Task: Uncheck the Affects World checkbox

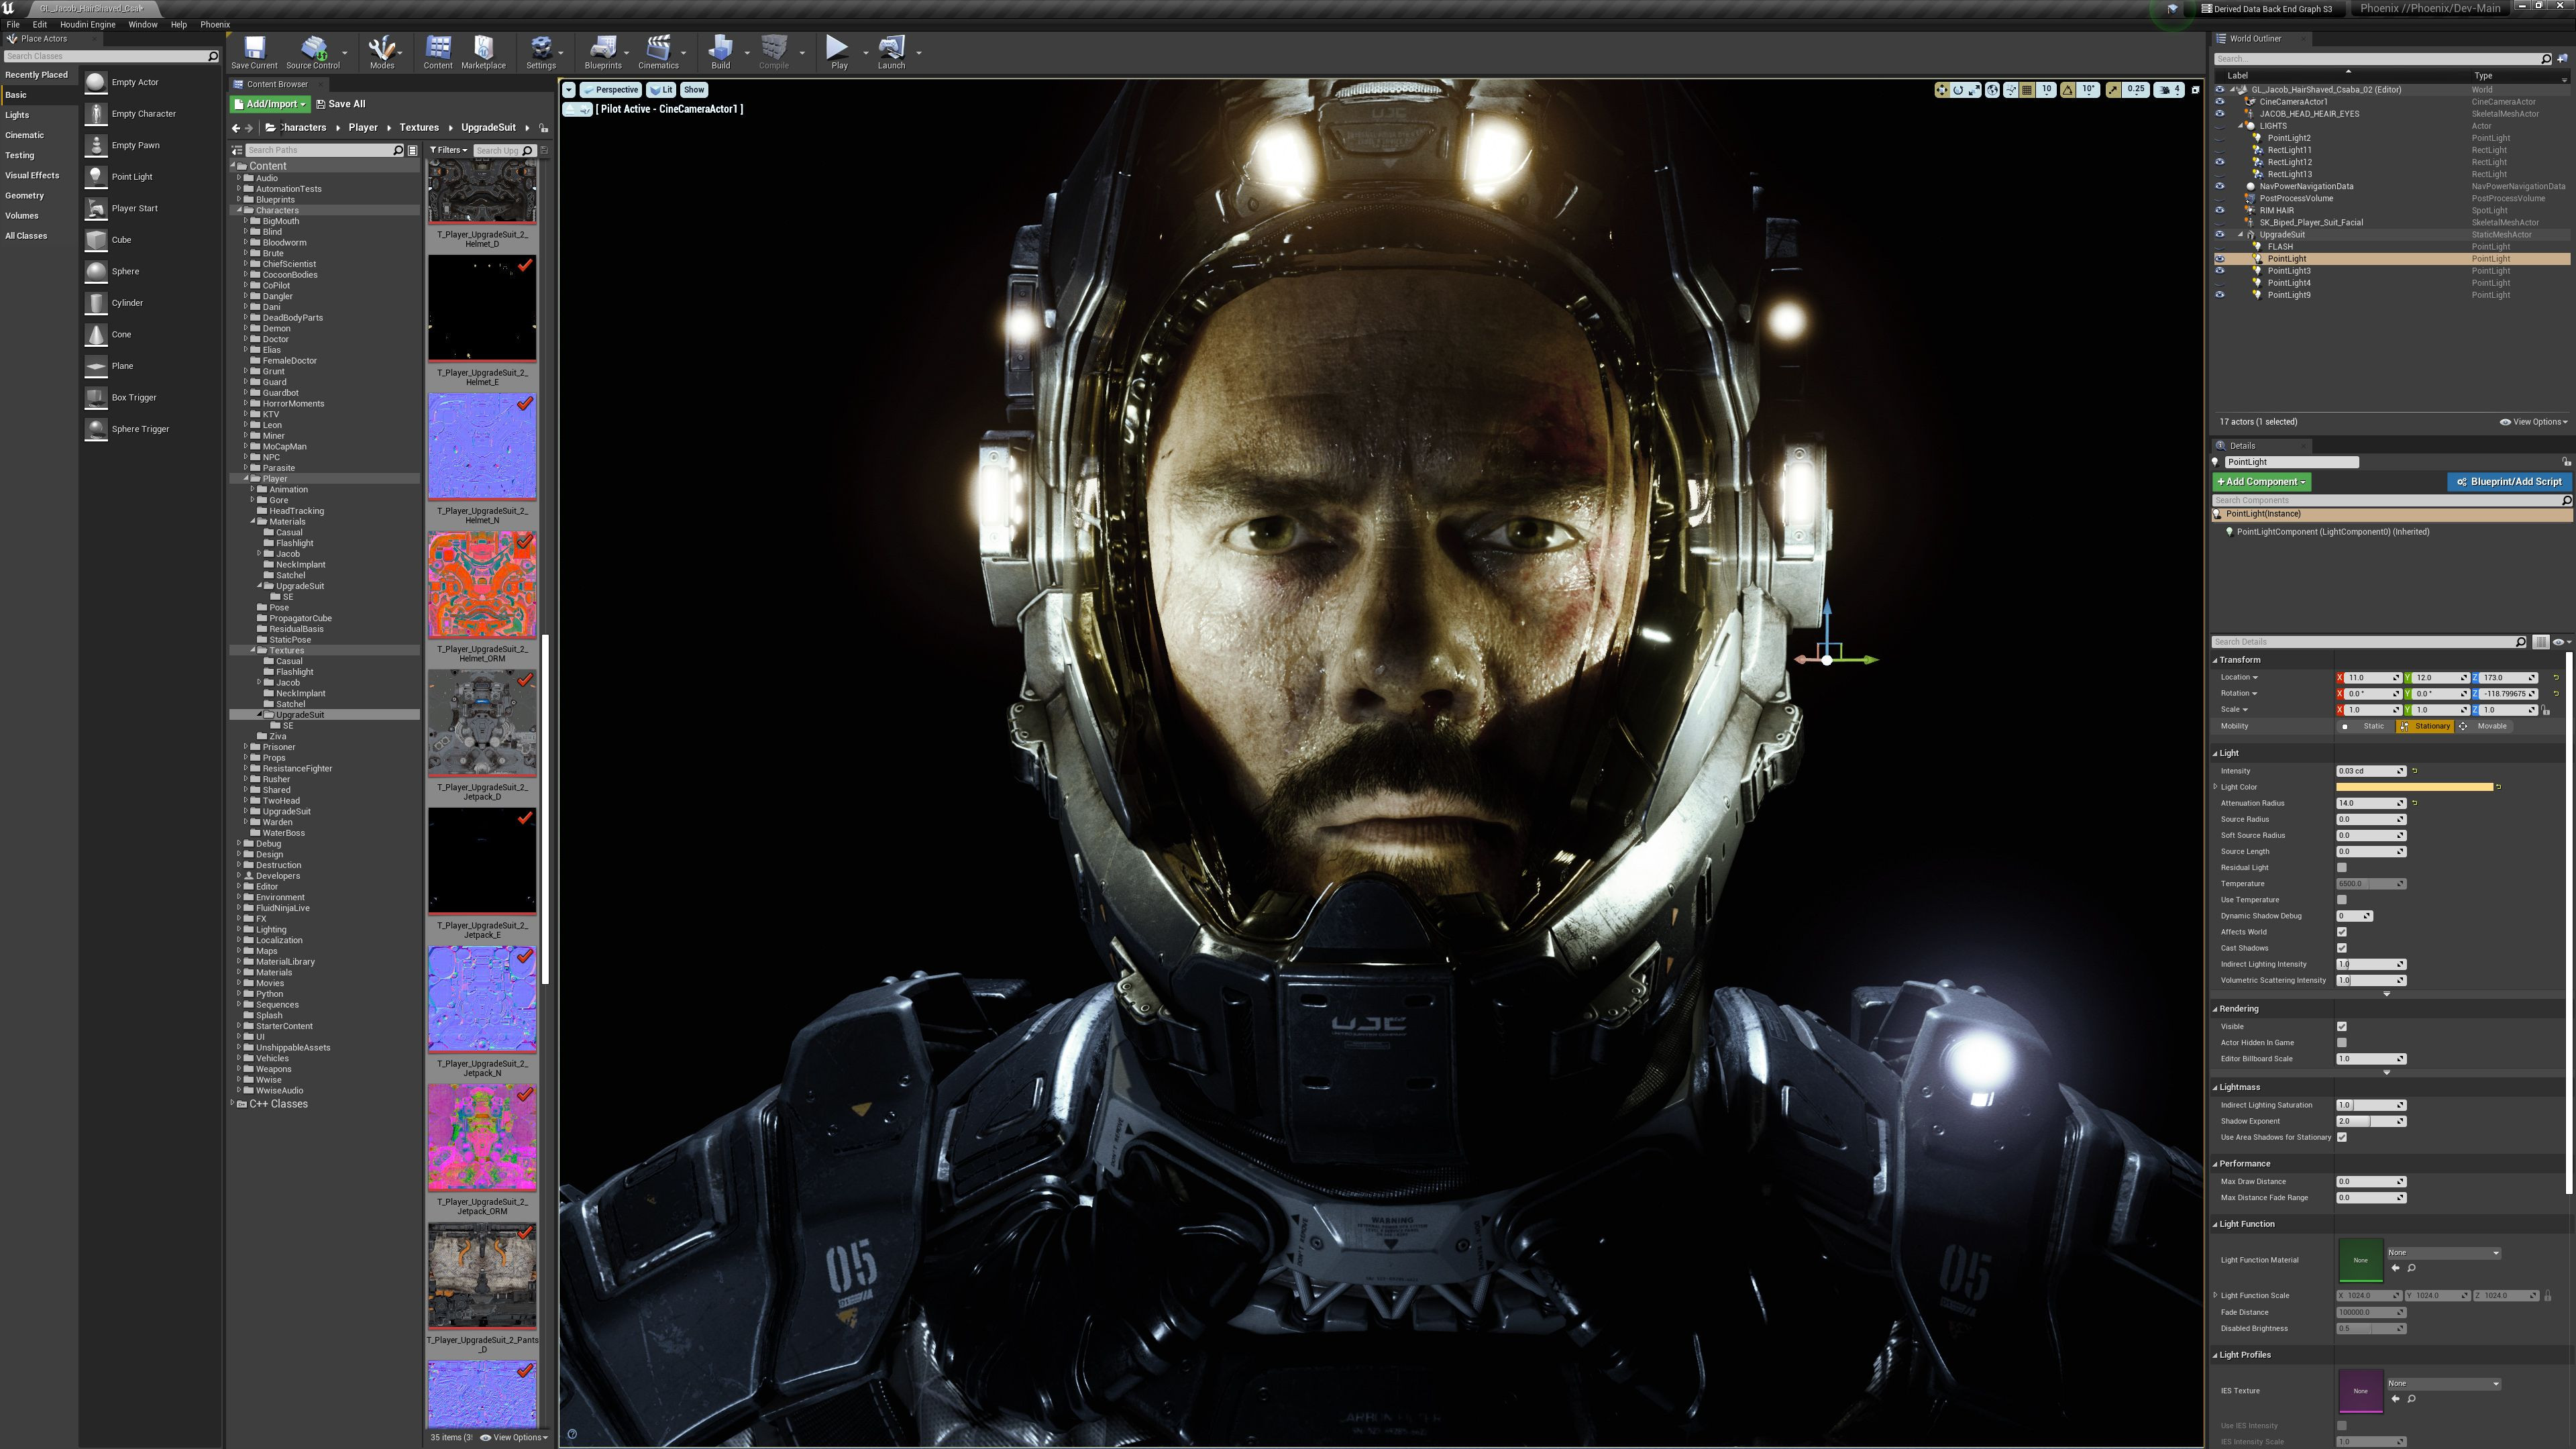Action: (2342, 931)
